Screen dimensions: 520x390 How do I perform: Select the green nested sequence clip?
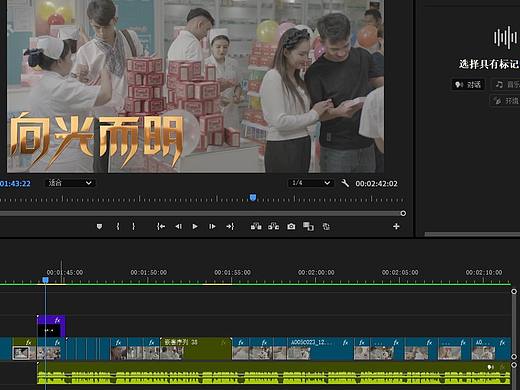[x=196, y=349]
